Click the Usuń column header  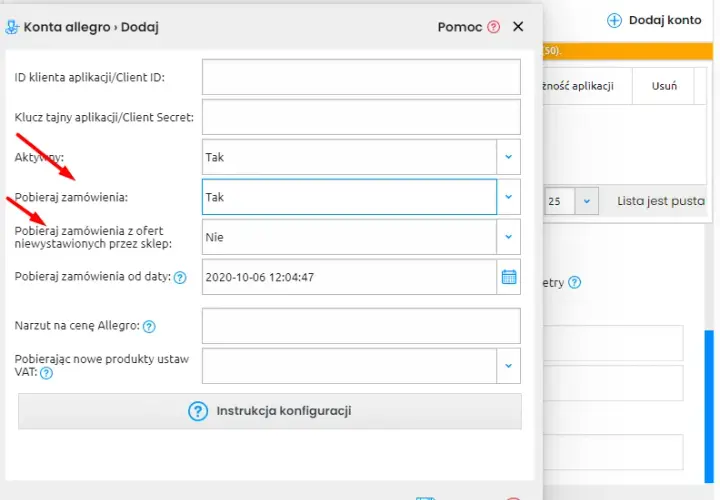coord(664,86)
